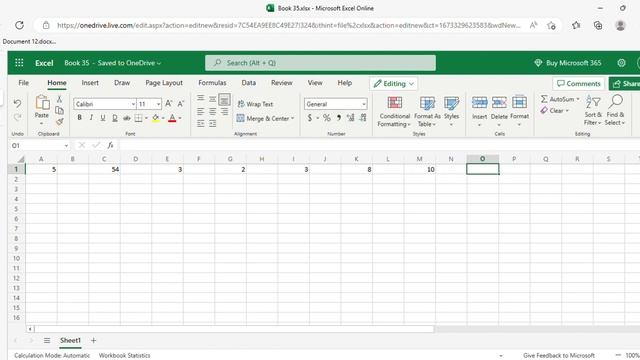Center text horizontally
This screenshot has width=640, height=360.
[213, 111]
